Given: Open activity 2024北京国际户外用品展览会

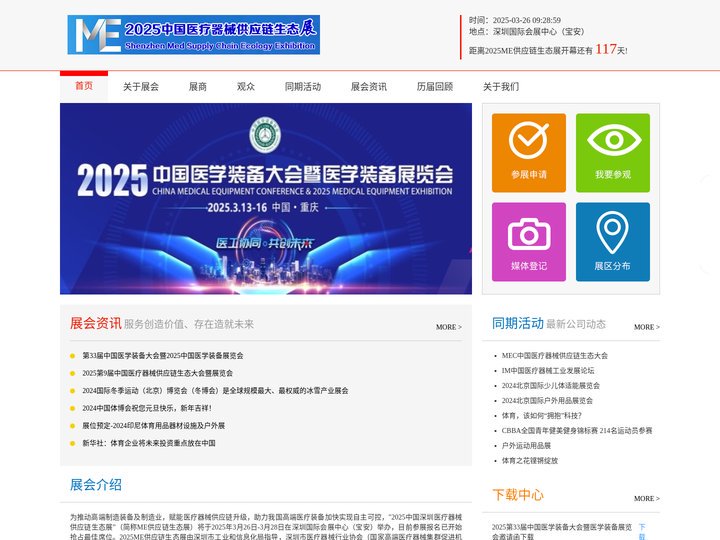Looking at the screenshot, I should [547, 400].
